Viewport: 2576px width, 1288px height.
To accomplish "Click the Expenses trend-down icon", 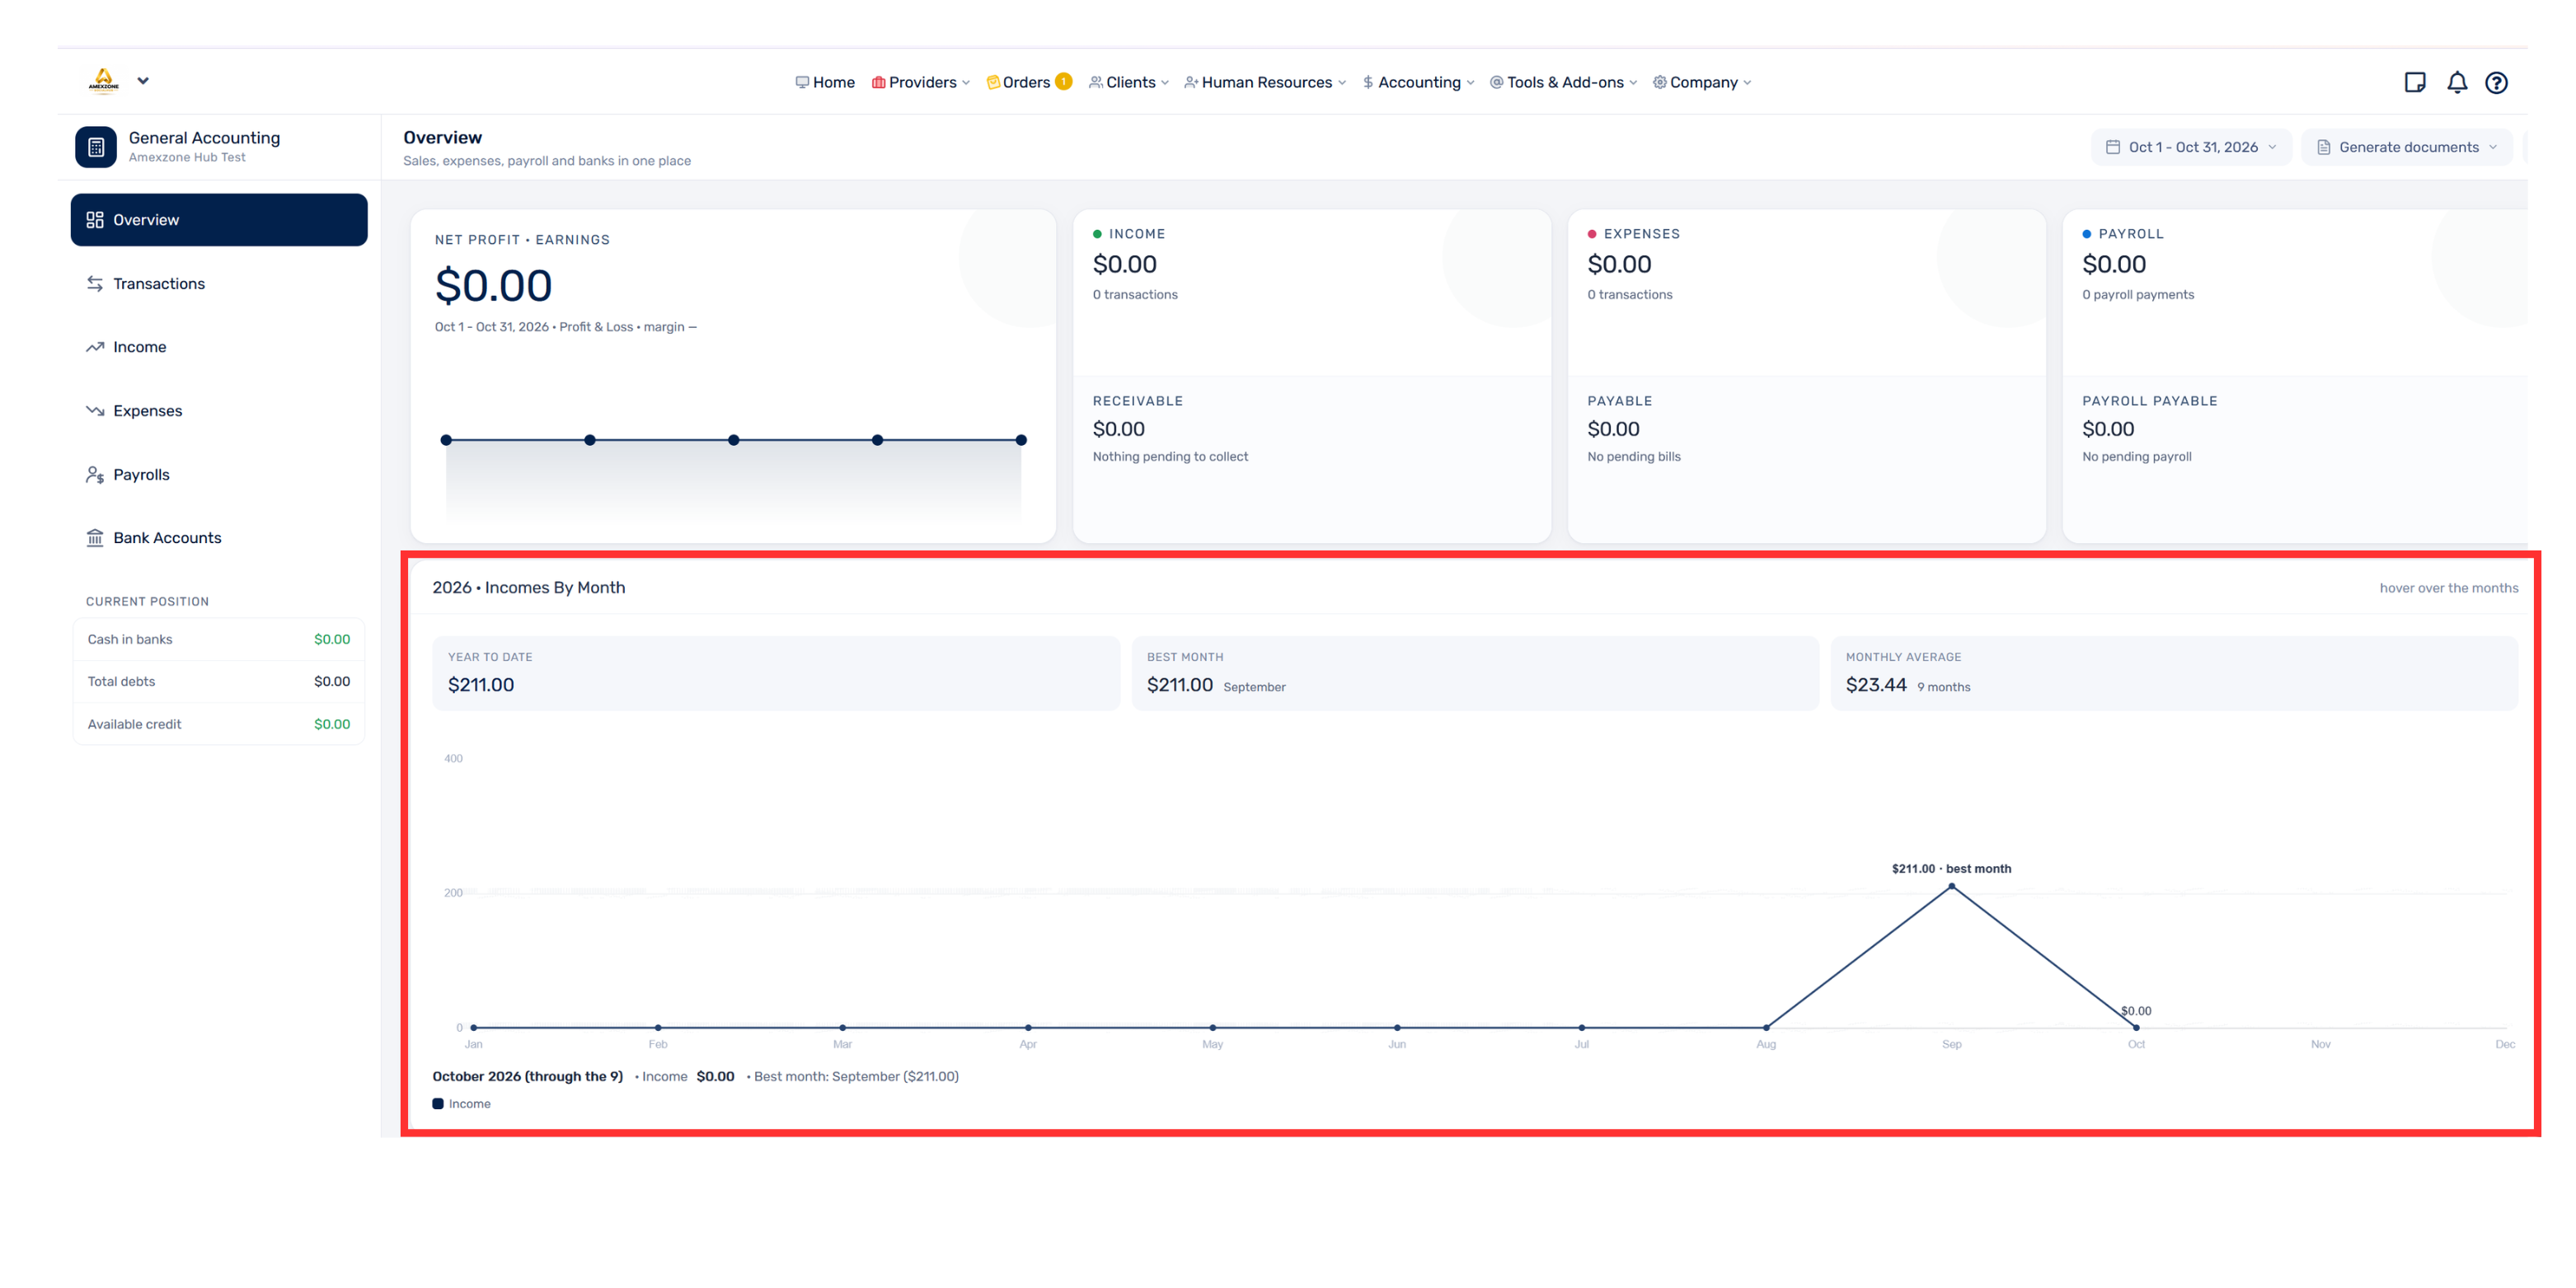I will (x=95, y=411).
